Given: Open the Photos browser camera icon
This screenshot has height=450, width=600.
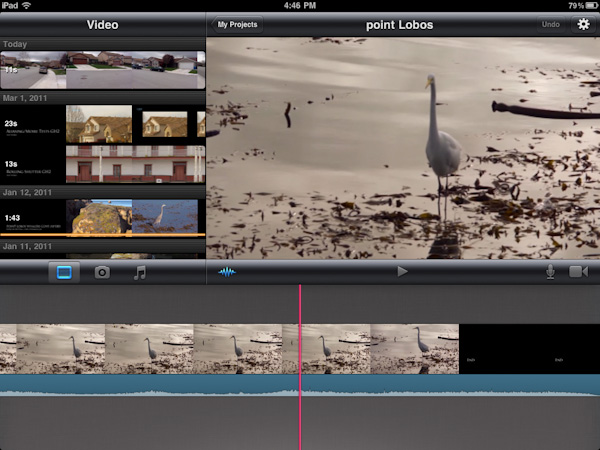Looking at the screenshot, I should coord(102,272).
